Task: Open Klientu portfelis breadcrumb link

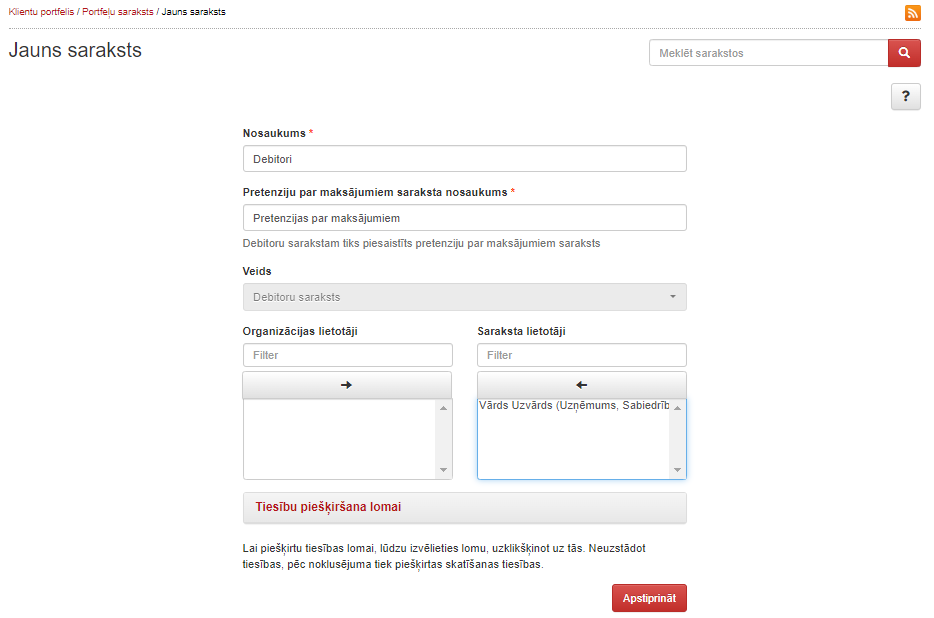Action: (x=41, y=13)
